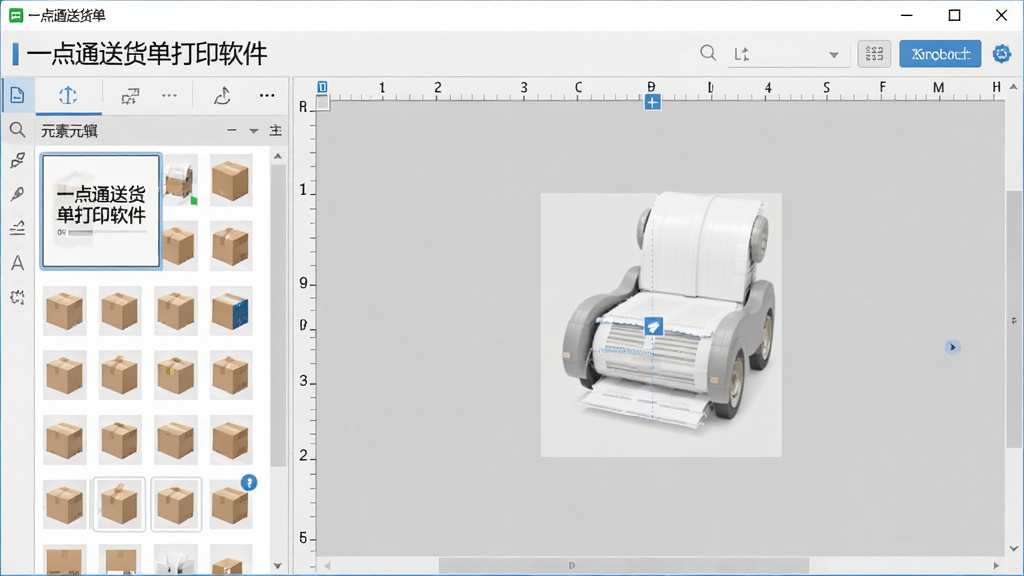The width and height of the screenshot is (1024, 576).
Task: Select the blue box thumbnail
Action: point(231,311)
